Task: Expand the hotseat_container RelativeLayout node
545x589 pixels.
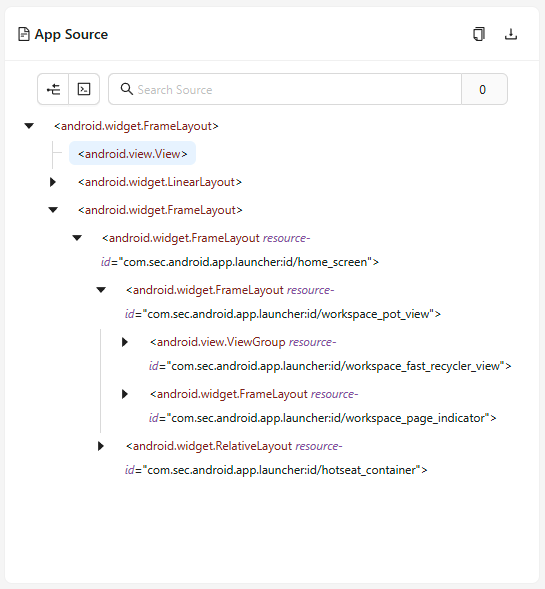Action: [101, 446]
